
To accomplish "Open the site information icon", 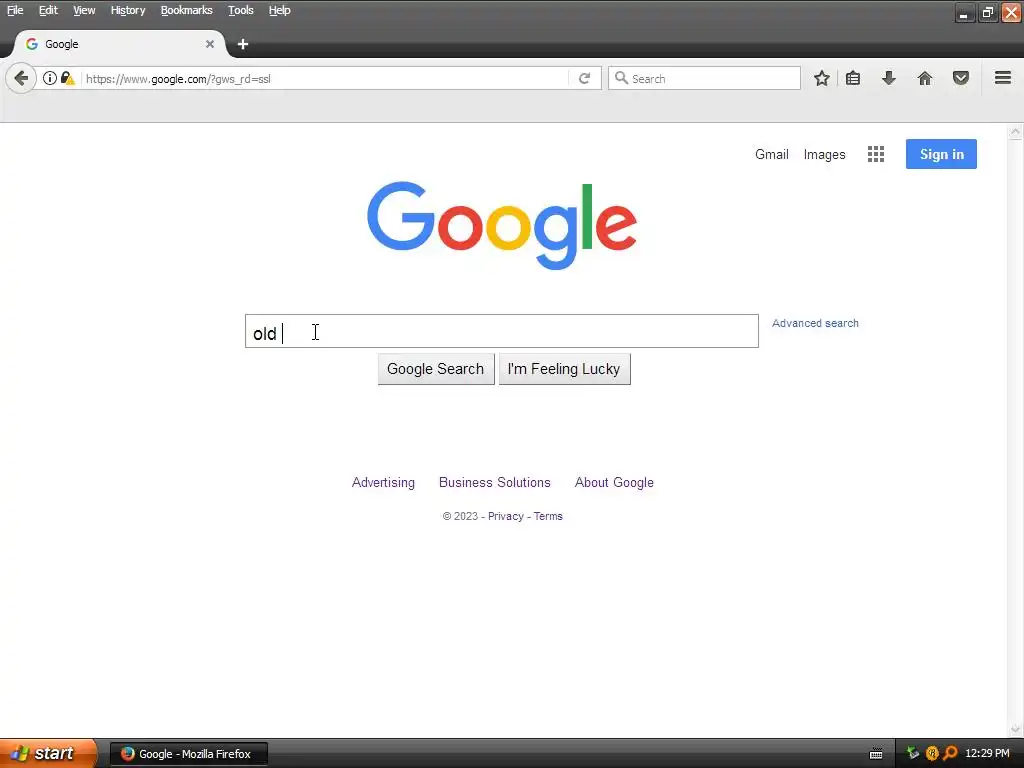I will coord(50,78).
